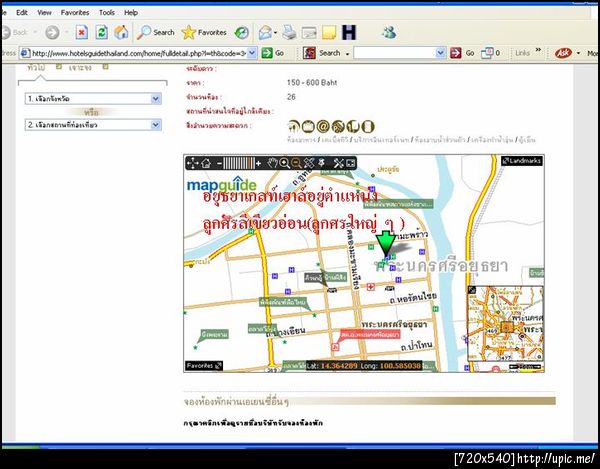Open the View menu
This screenshot has width=600, height=469.
coord(44,13)
